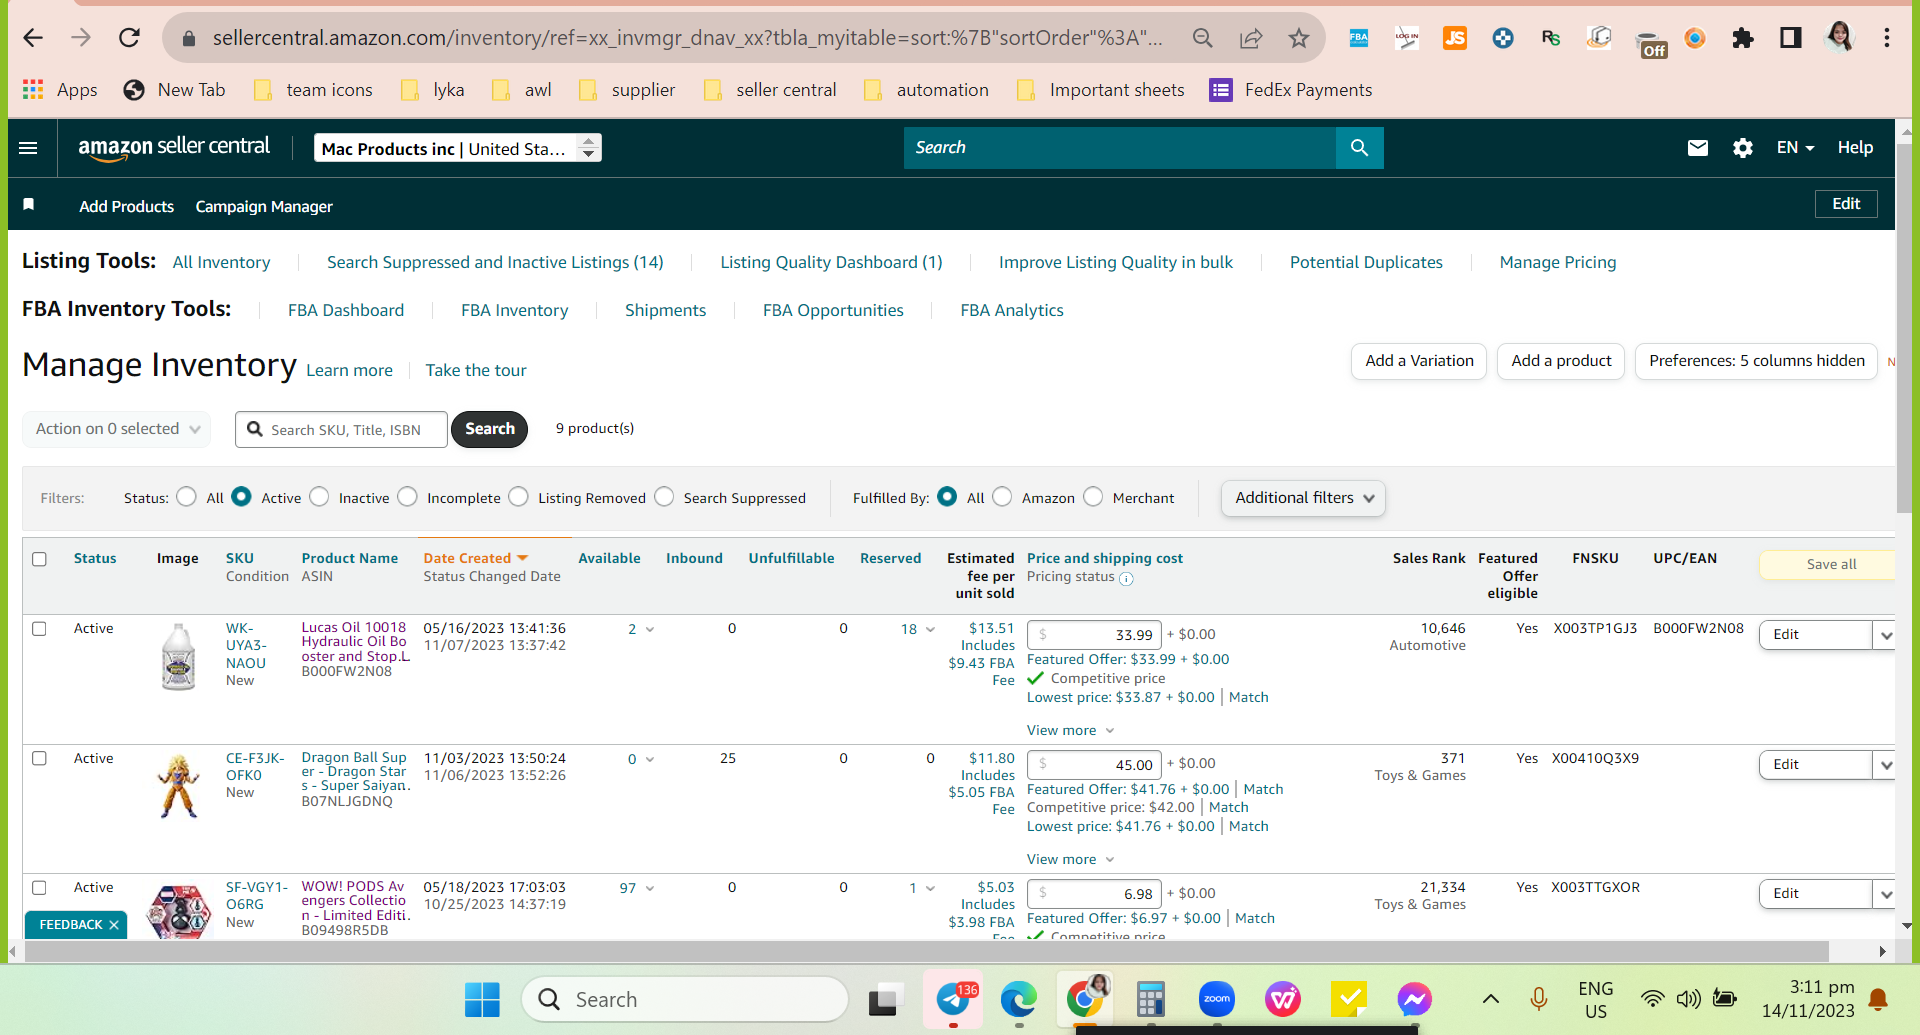Select Fulfilled By Amazon radio button
The image size is (1920, 1035).
point(1002,497)
